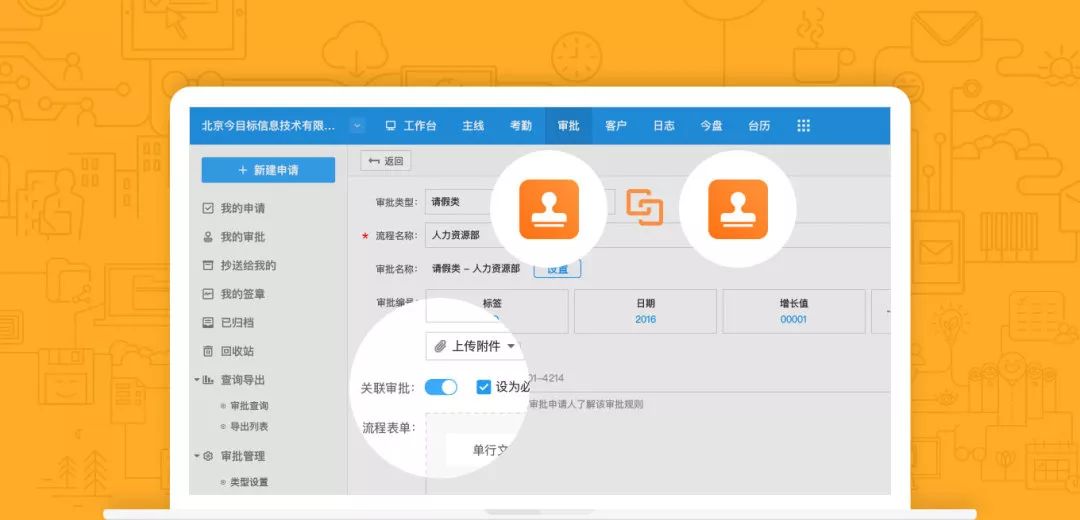Image resolution: width=1080 pixels, height=520 pixels.
Task: Click the archive icon beside 已归档
Action: 208,322
